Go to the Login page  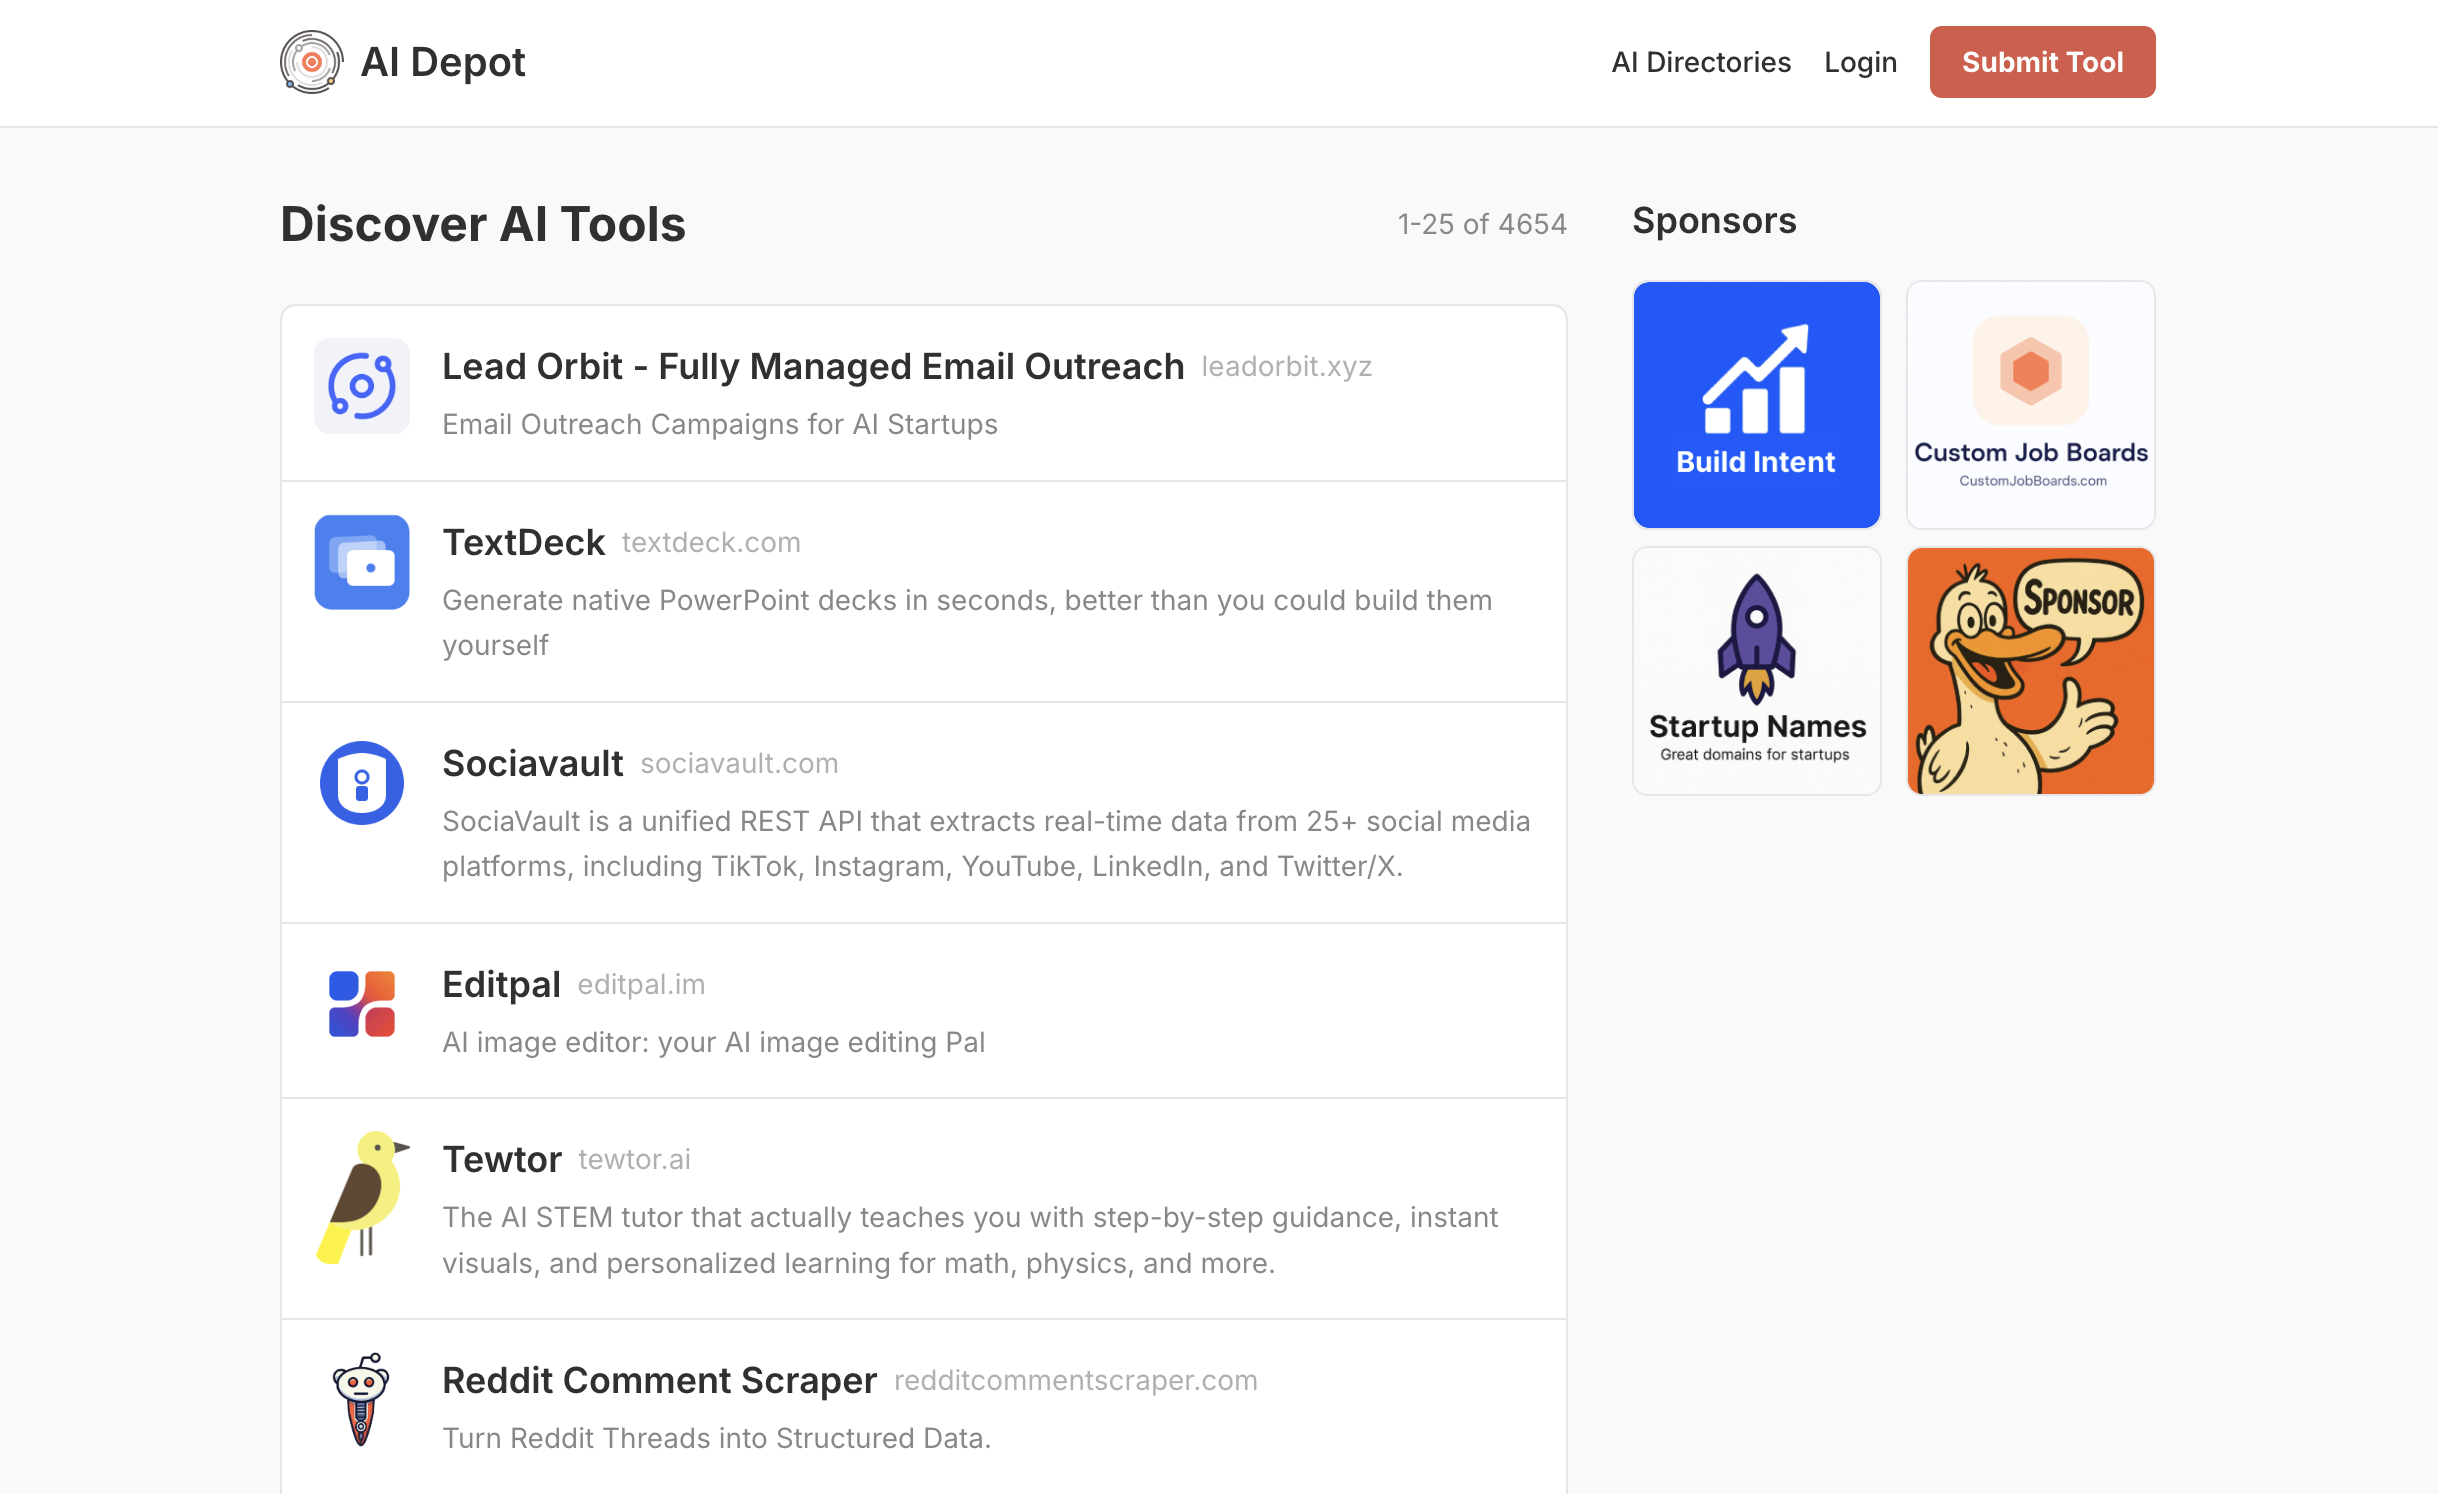tap(1859, 62)
